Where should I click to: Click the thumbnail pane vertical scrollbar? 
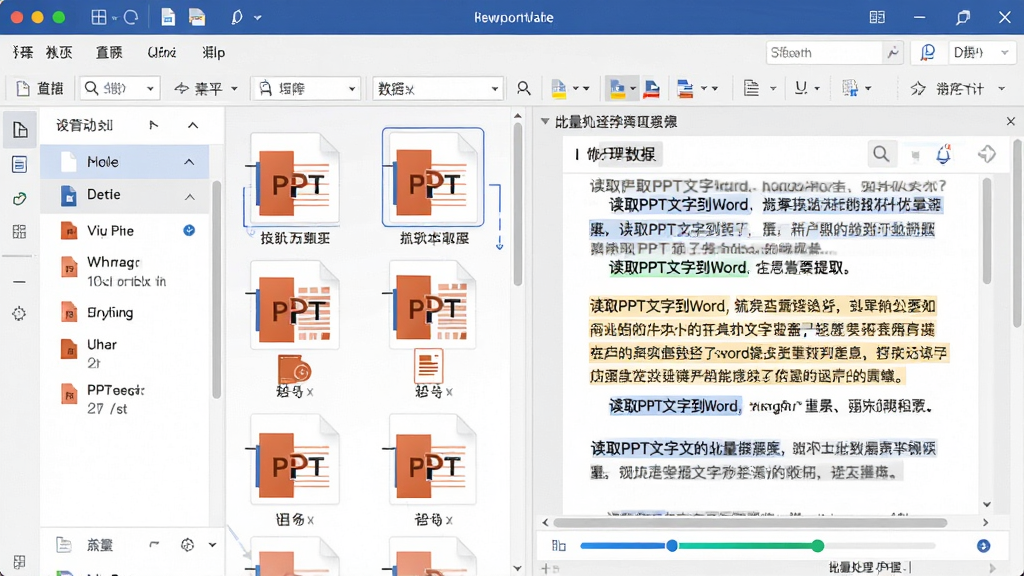[518, 204]
